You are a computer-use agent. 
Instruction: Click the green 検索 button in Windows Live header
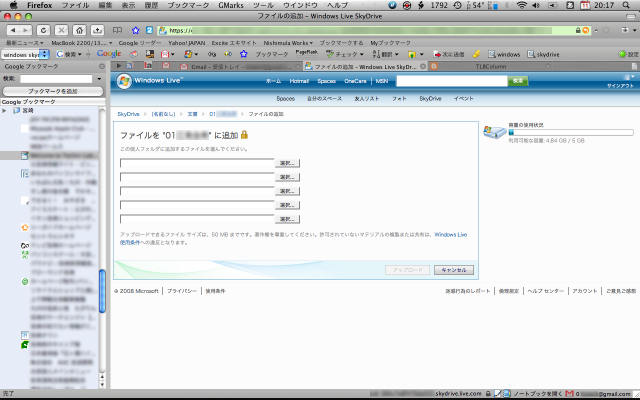tap(518, 81)
